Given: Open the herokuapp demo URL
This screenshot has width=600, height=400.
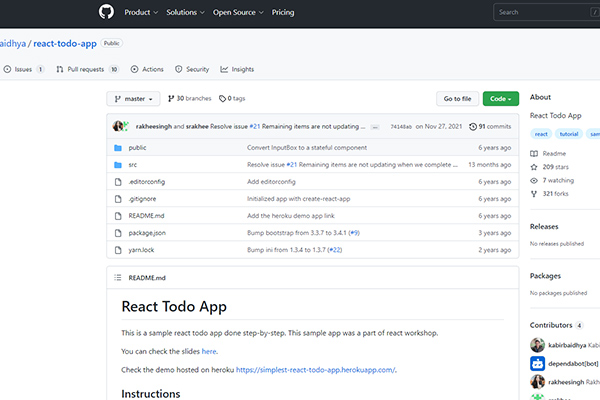Looking at the screenshot, I should click(315, 370).
